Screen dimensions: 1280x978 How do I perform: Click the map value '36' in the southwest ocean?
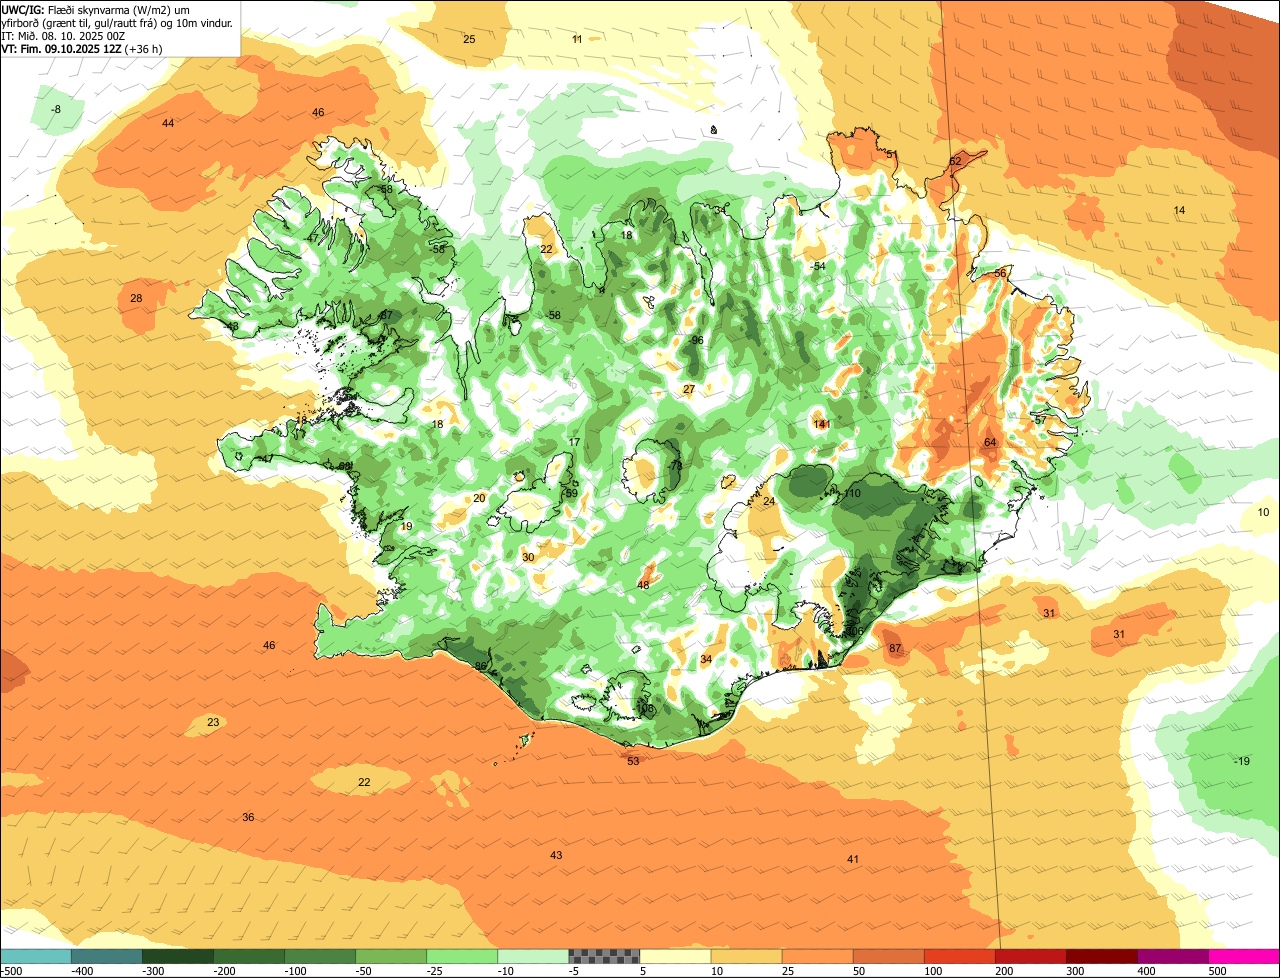coord(248,817)
